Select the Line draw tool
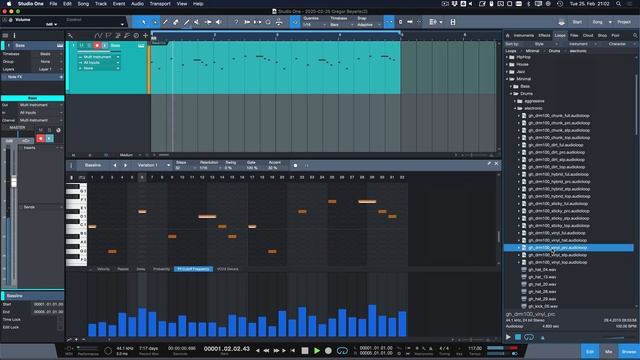This screenshot has width=640, height=360. click(187, 22)
